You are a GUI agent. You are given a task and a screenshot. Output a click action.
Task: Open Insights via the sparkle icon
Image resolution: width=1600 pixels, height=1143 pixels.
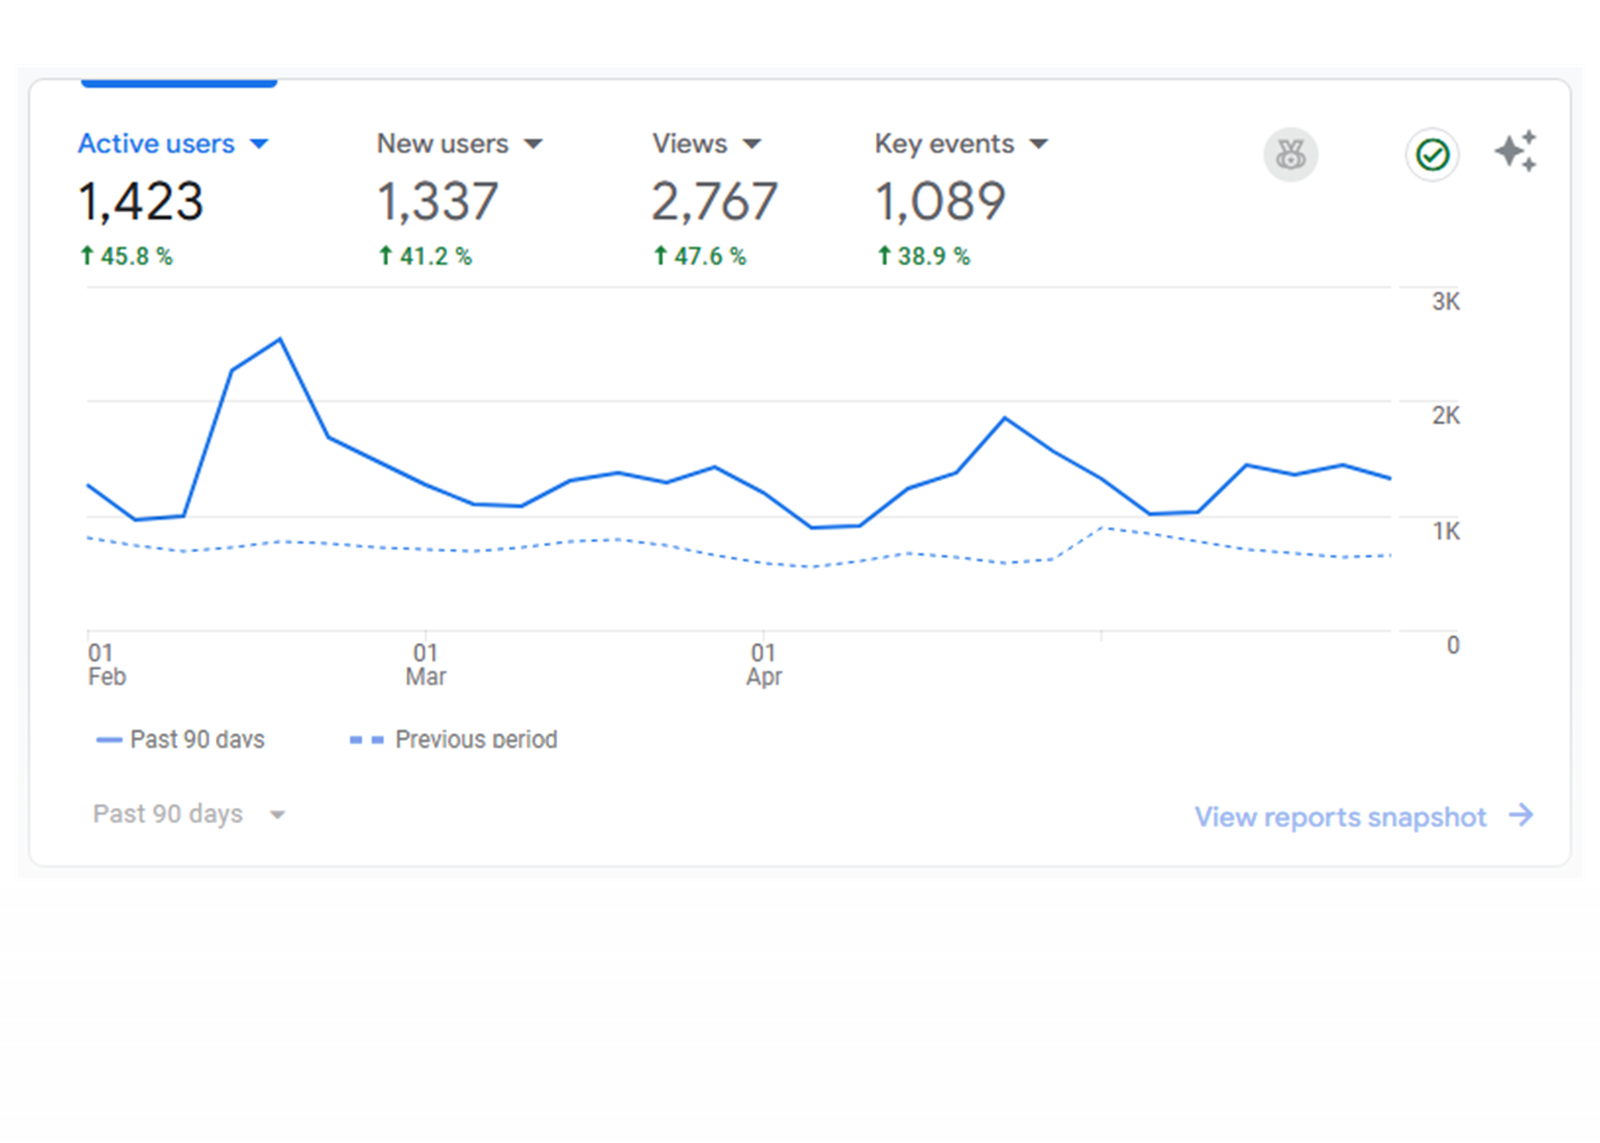(x=1515, y=151)
